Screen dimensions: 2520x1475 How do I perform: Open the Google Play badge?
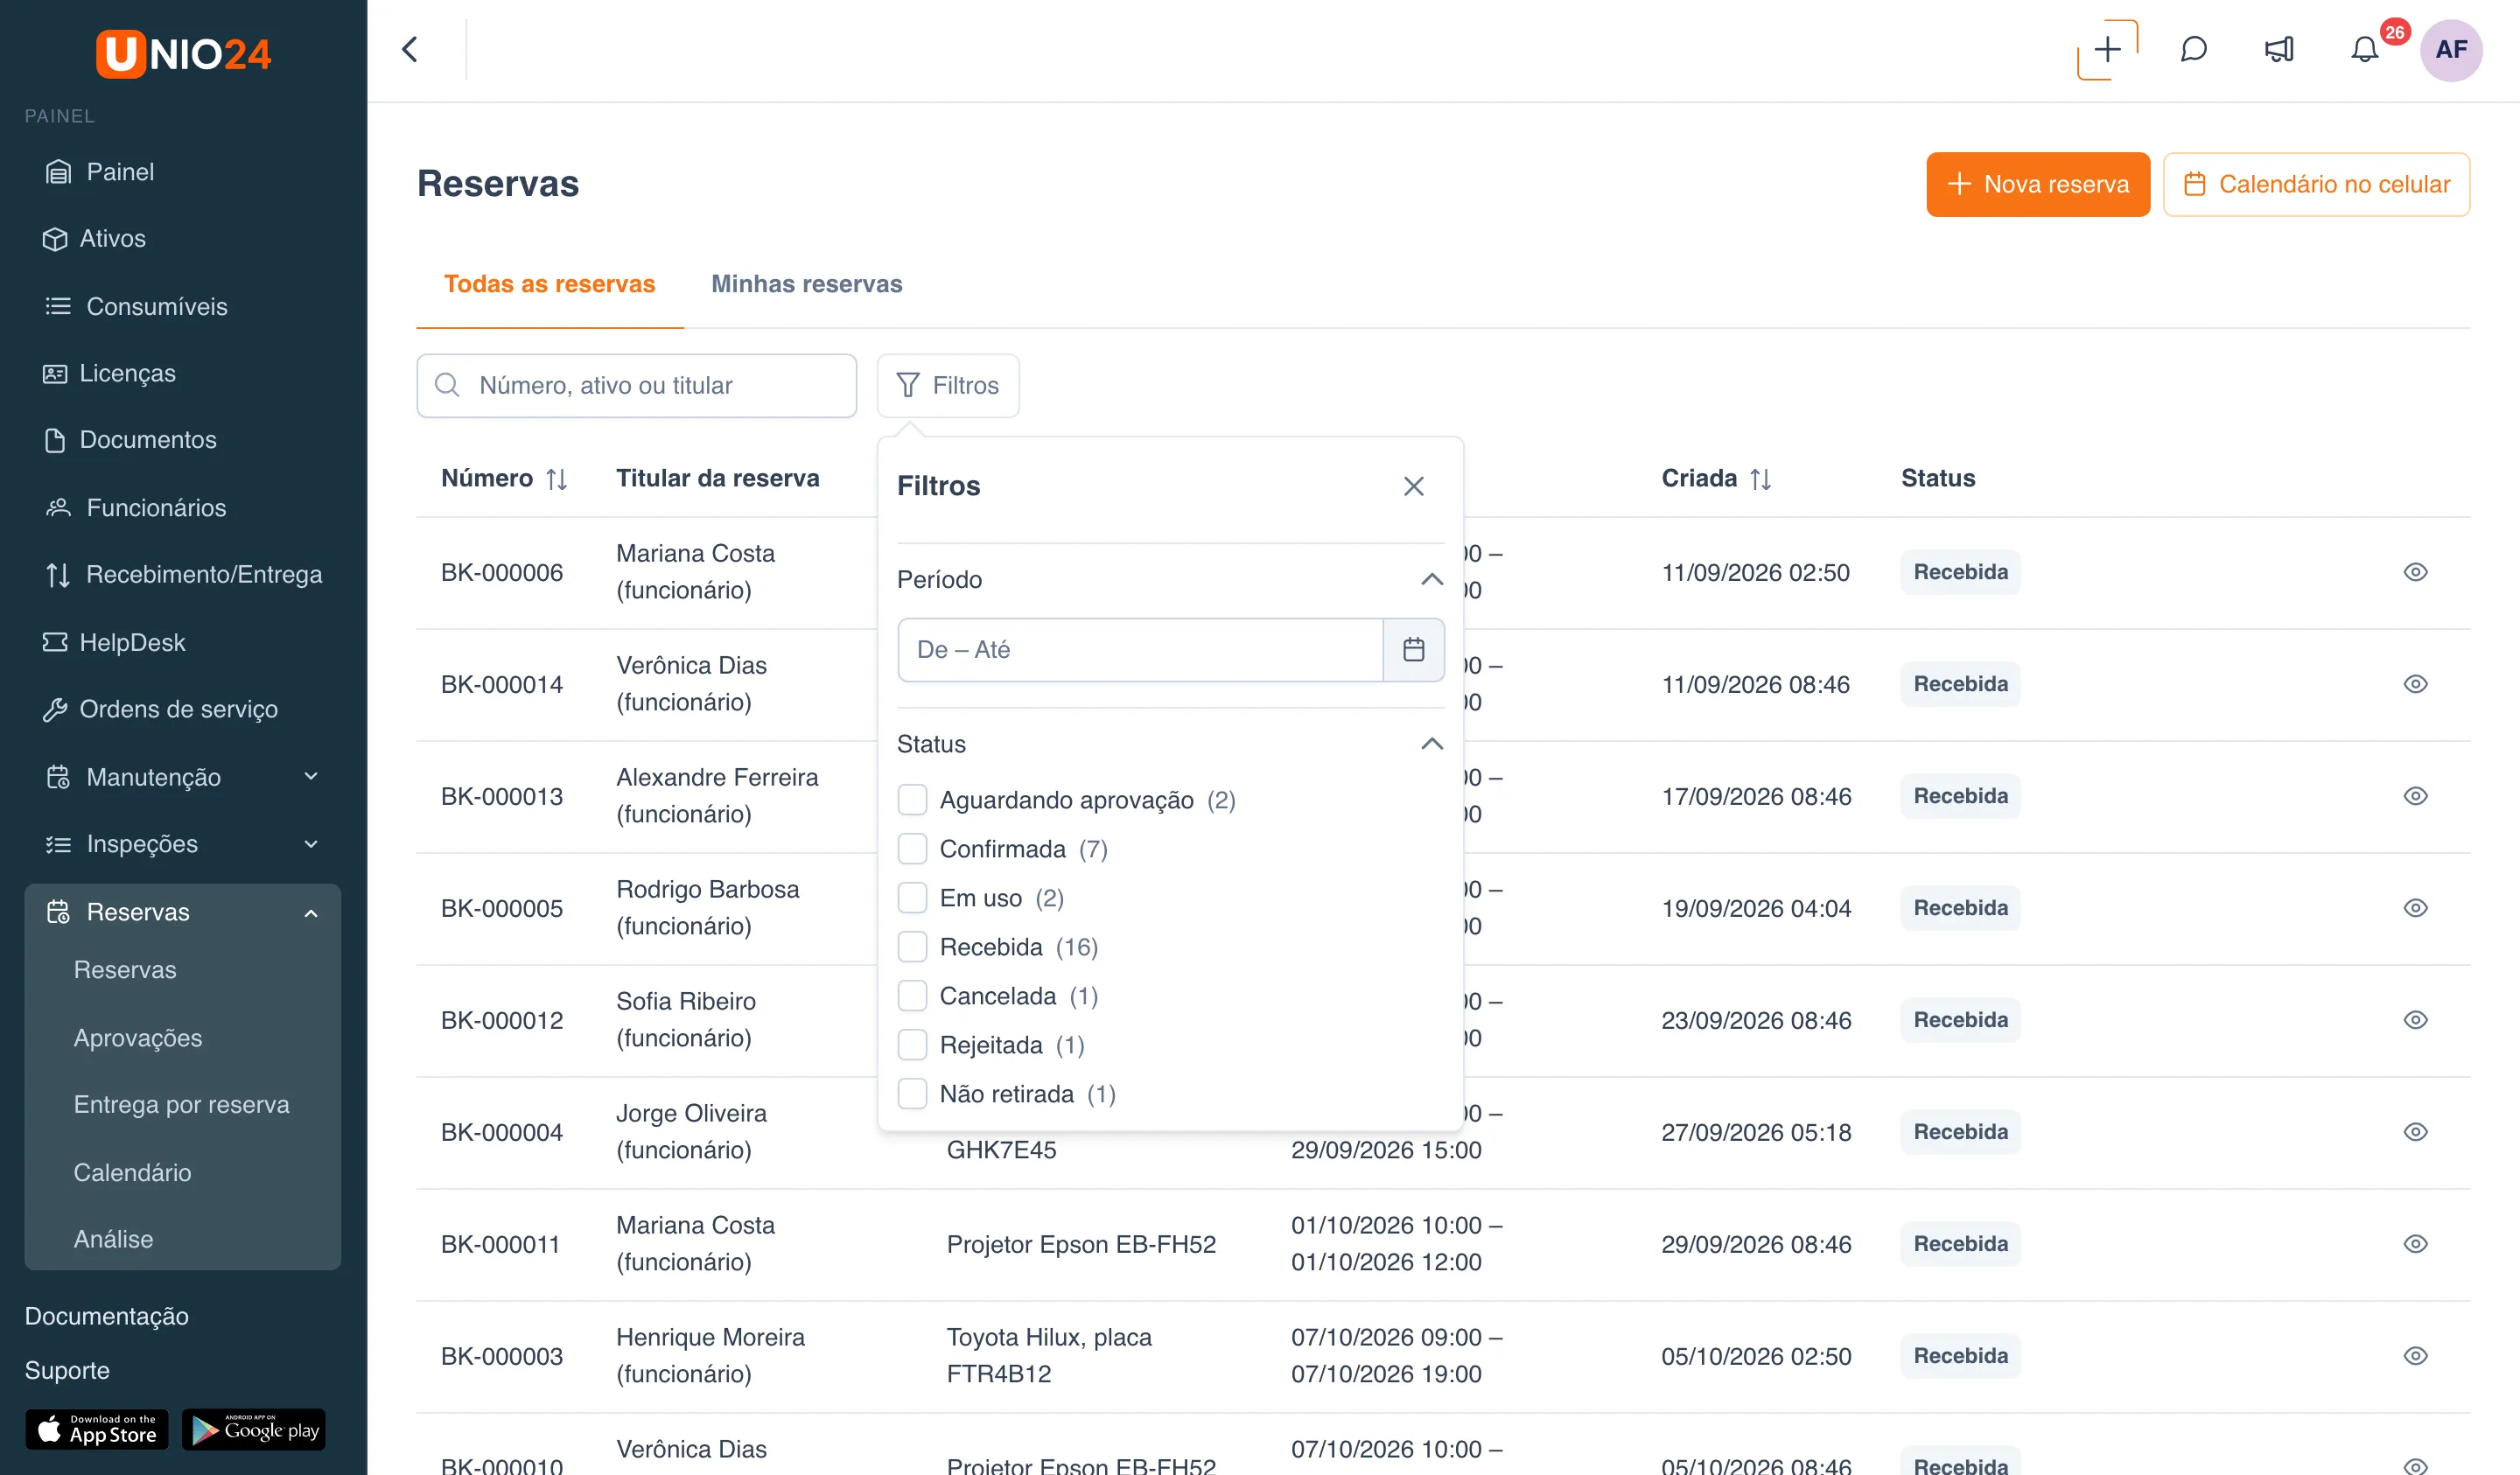point(254,1429)
